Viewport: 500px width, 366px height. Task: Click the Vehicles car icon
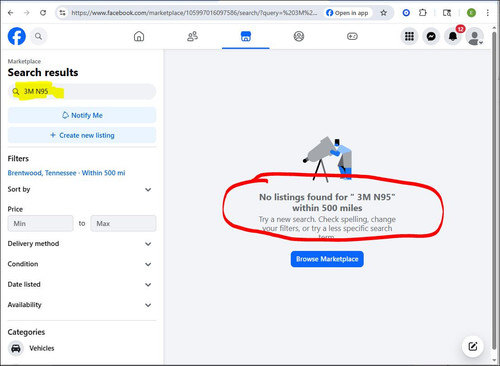[16, 348]
